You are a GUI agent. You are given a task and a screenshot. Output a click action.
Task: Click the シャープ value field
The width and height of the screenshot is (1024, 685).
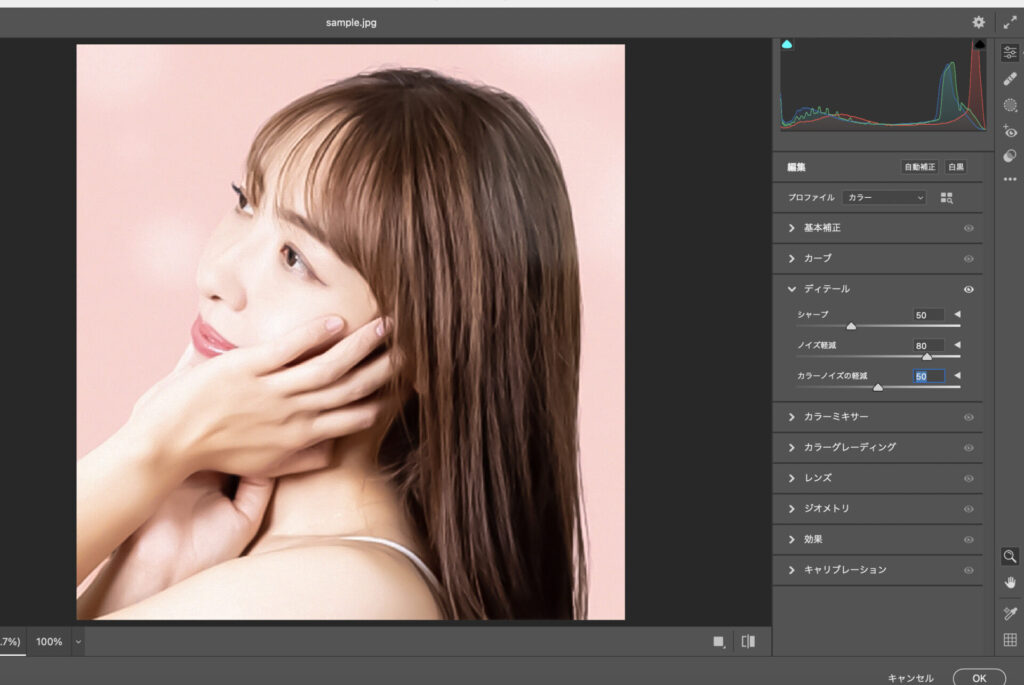[928, 315]
